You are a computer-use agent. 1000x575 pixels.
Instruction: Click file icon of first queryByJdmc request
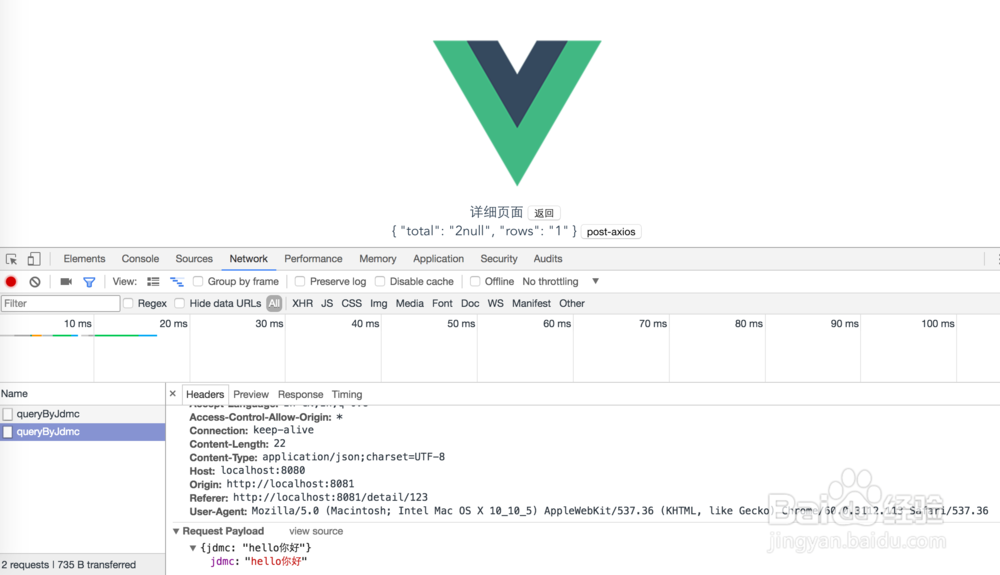8,414
